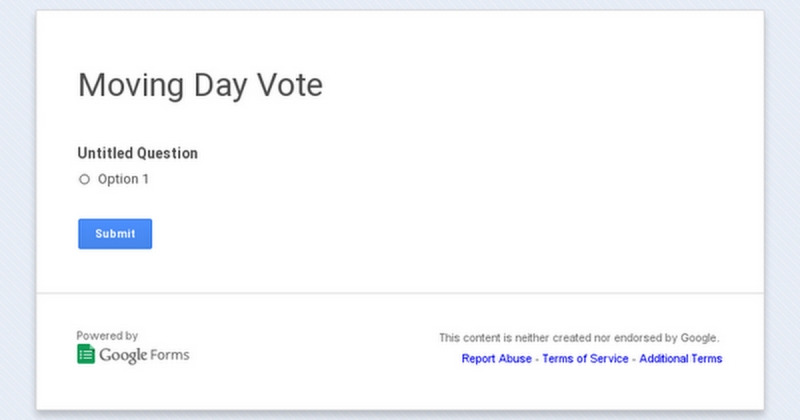Select the Option 1 radio button
The height and width of the screenshot is (420, 800).
coord(84,180)
